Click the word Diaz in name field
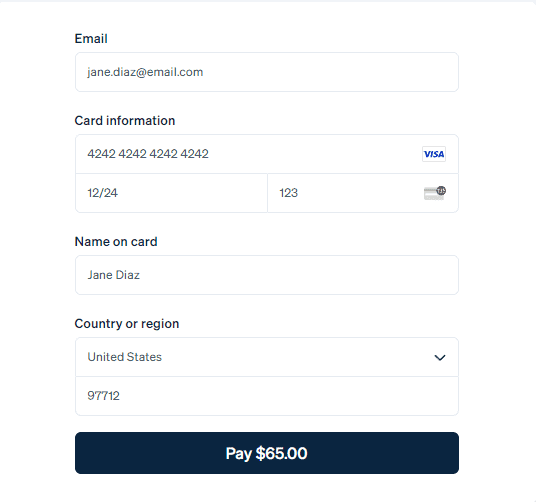536x502 pixels. click(x=128, y=275)
